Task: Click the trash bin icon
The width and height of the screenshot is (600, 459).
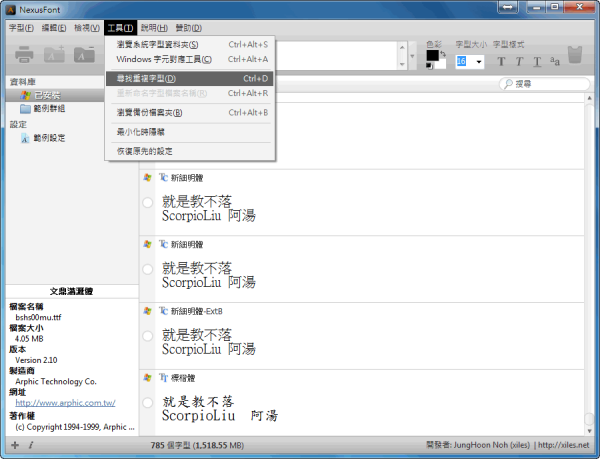Action: (x=575, y=54)
